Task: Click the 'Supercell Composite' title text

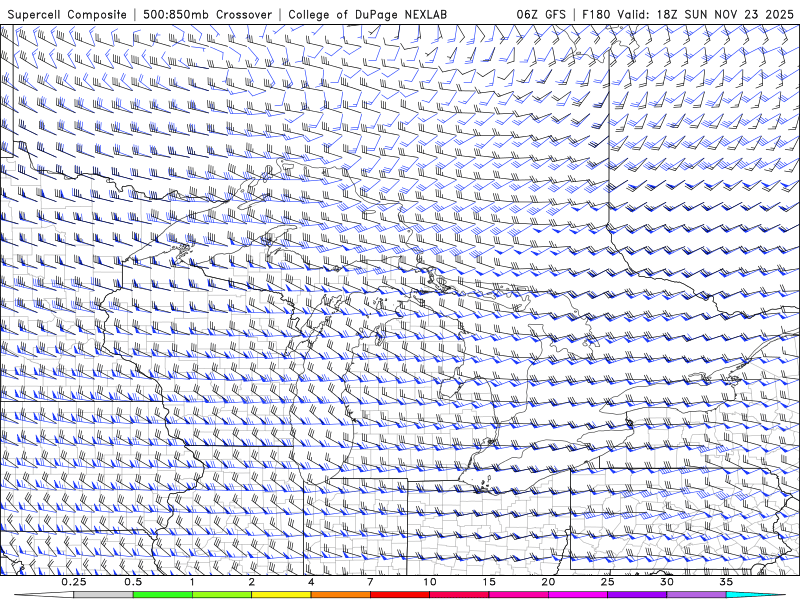Action: tap(67, 15)
